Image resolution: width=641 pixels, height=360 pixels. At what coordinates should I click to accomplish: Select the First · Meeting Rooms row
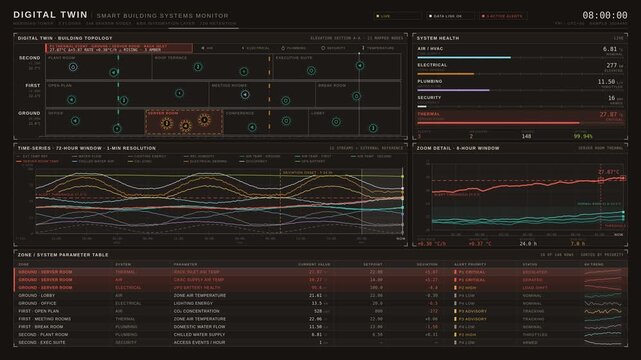[321, 319]
